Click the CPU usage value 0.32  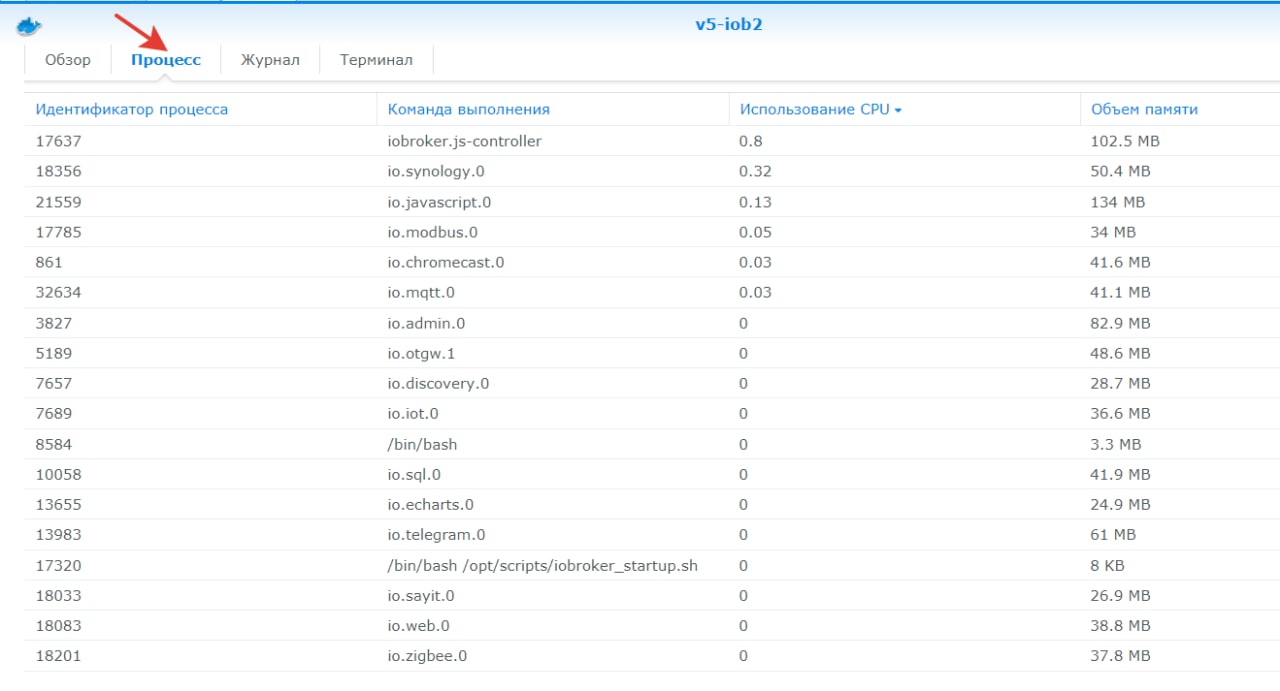click(x=756, y=171)
